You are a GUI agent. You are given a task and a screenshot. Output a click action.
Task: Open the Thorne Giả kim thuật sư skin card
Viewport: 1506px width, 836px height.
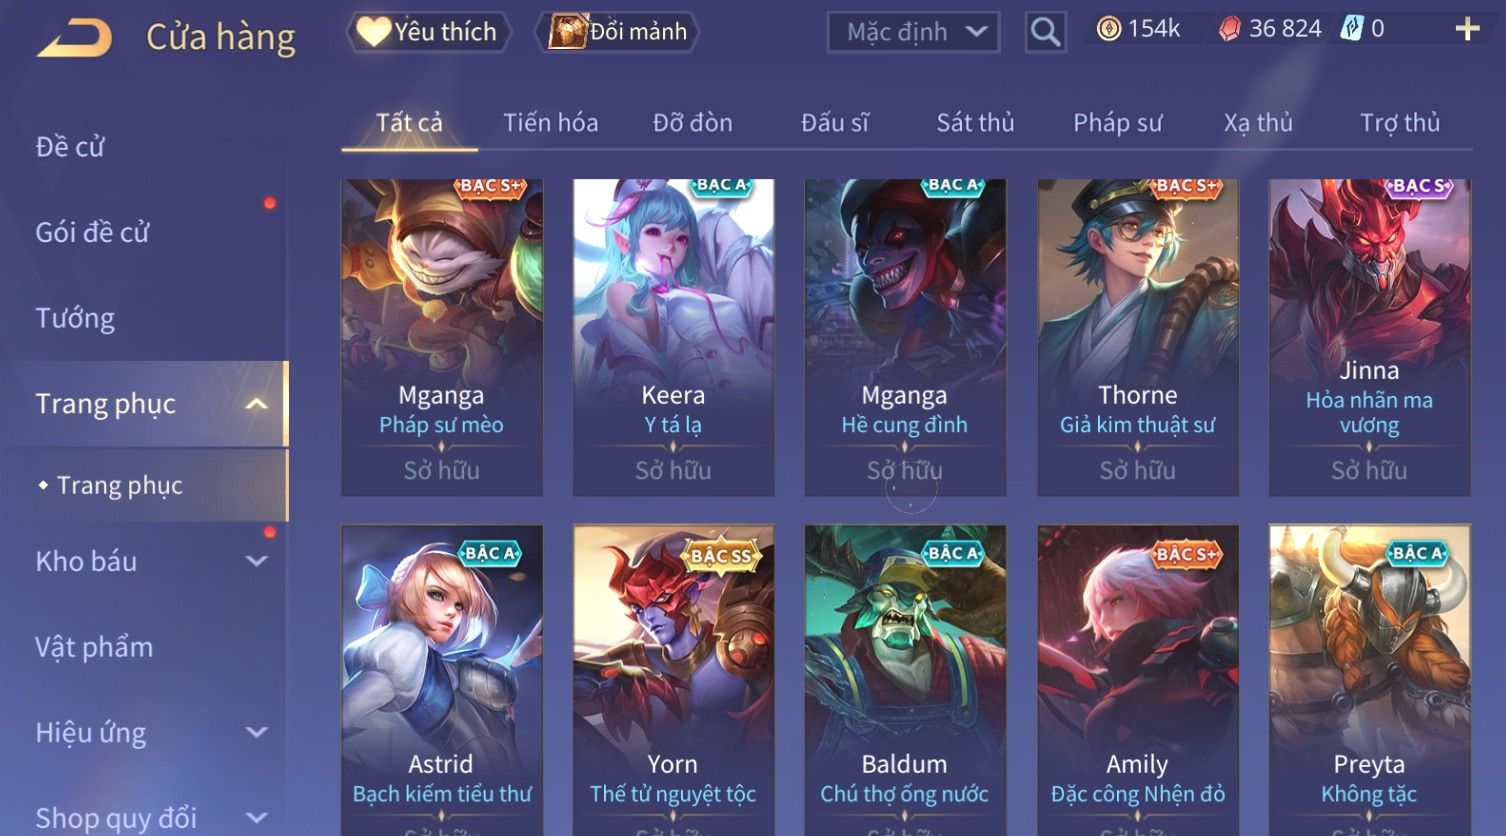[x=1137, y=337]
